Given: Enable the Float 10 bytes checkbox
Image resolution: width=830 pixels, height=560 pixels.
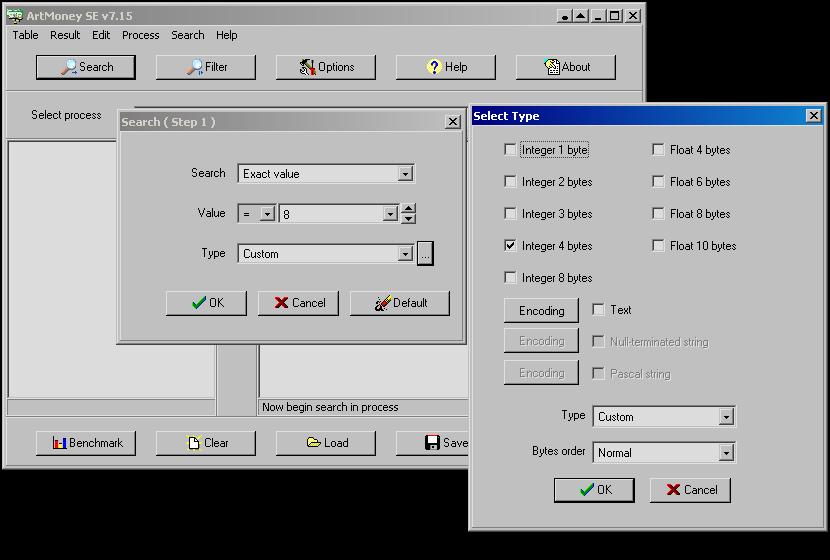Looking at the screenshot, I should coord(658,246).
